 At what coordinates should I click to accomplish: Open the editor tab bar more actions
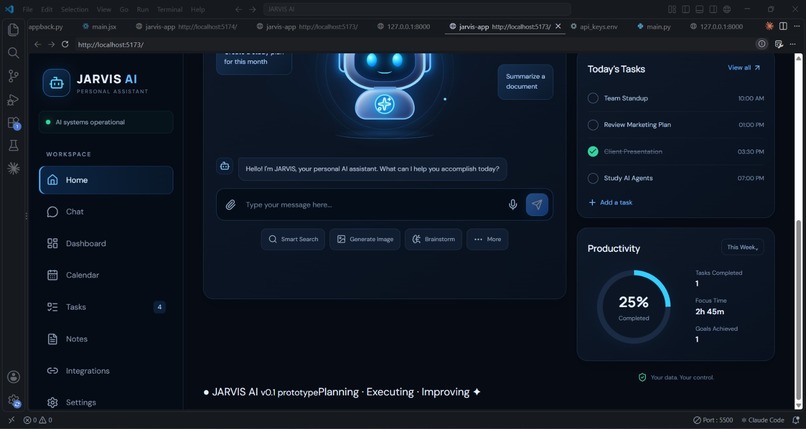(796, 26)
